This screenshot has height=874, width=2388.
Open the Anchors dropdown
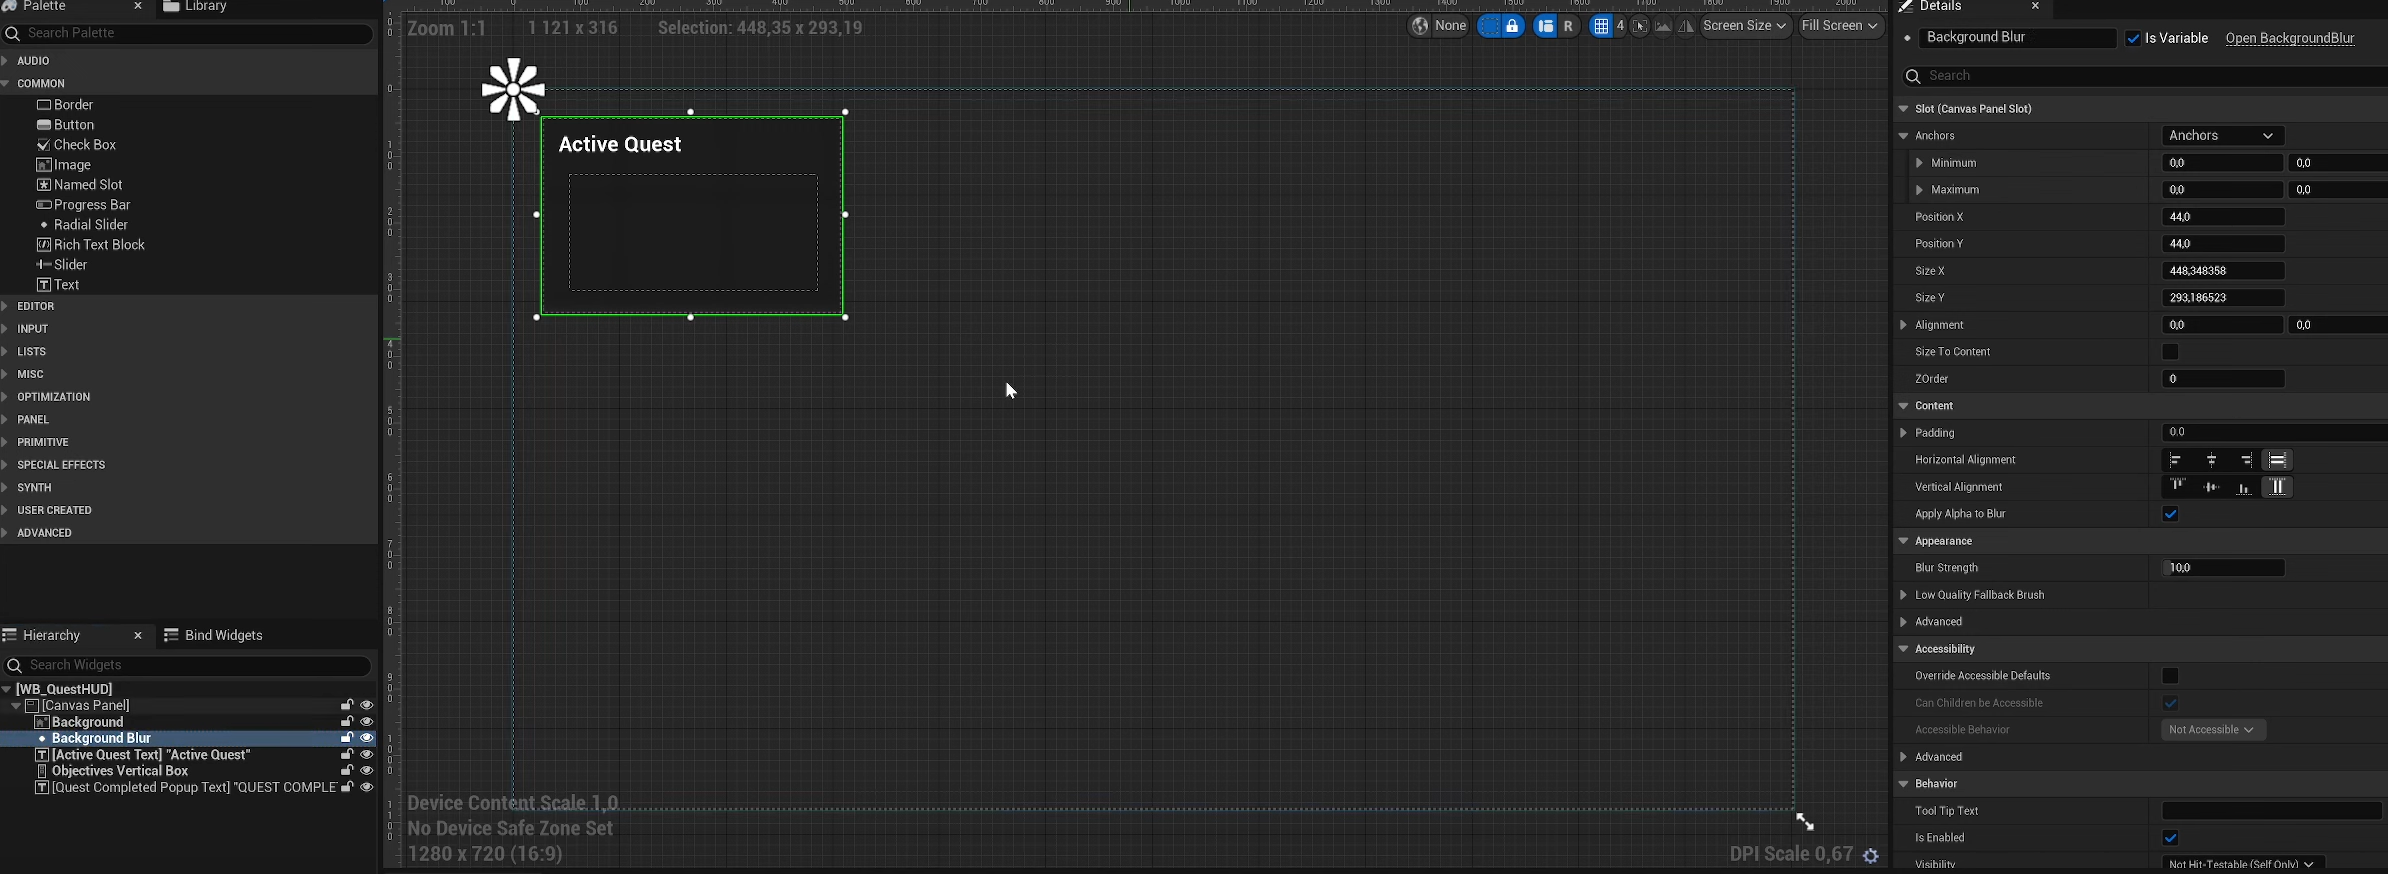coord(2222,136)
